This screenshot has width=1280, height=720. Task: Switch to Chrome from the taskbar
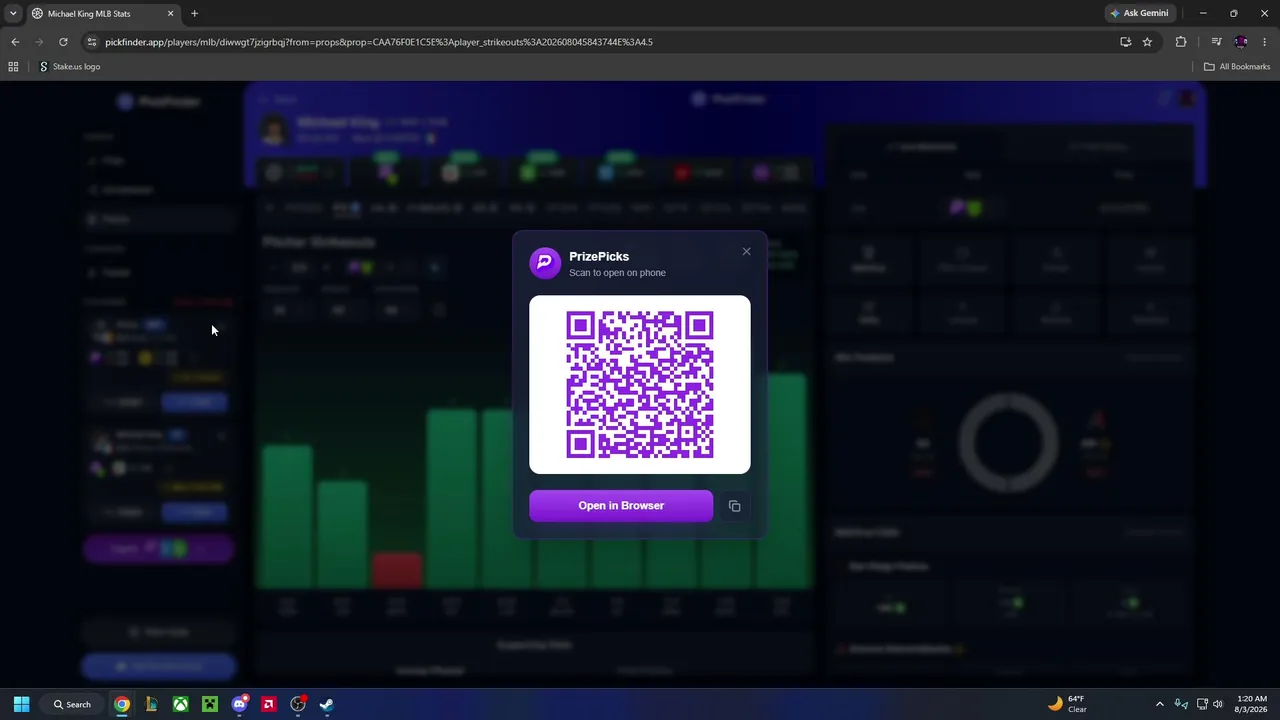[x=121, y=704]
